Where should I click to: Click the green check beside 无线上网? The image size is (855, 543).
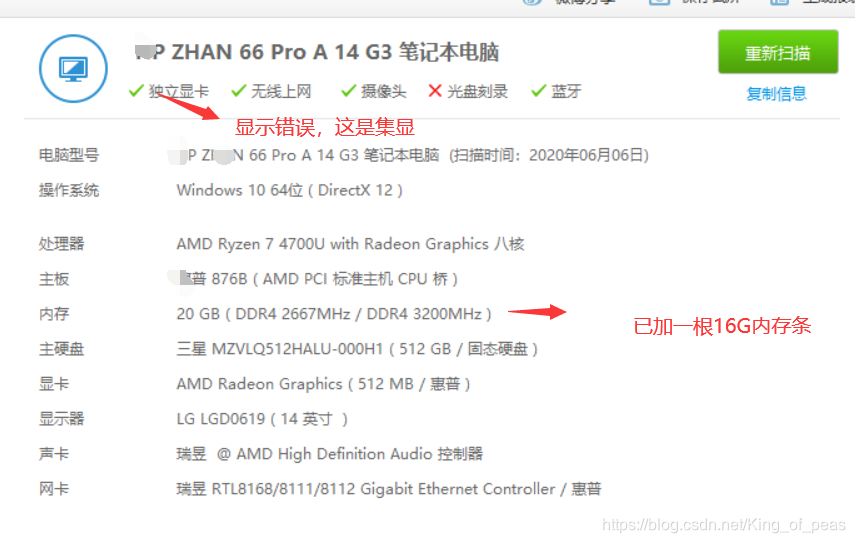point(239,90)
